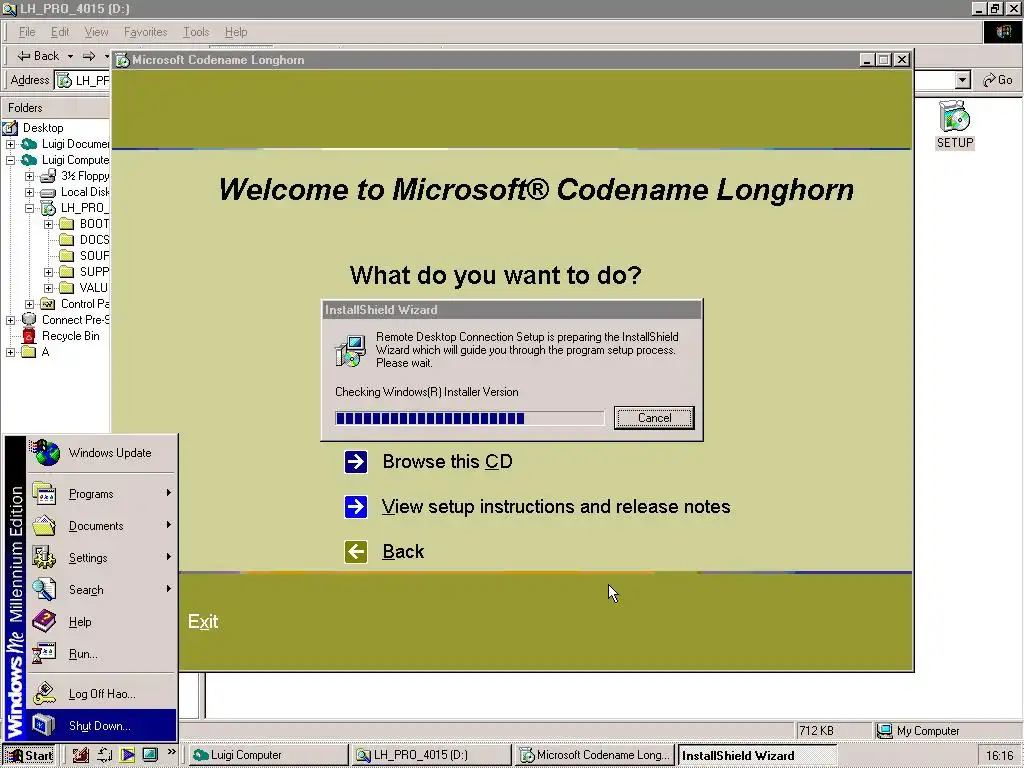Viewport: 1024px width, 768px height.
Task: Select Desktop in Folders tree
Action: pyautogui.click(x=43, y=128)
